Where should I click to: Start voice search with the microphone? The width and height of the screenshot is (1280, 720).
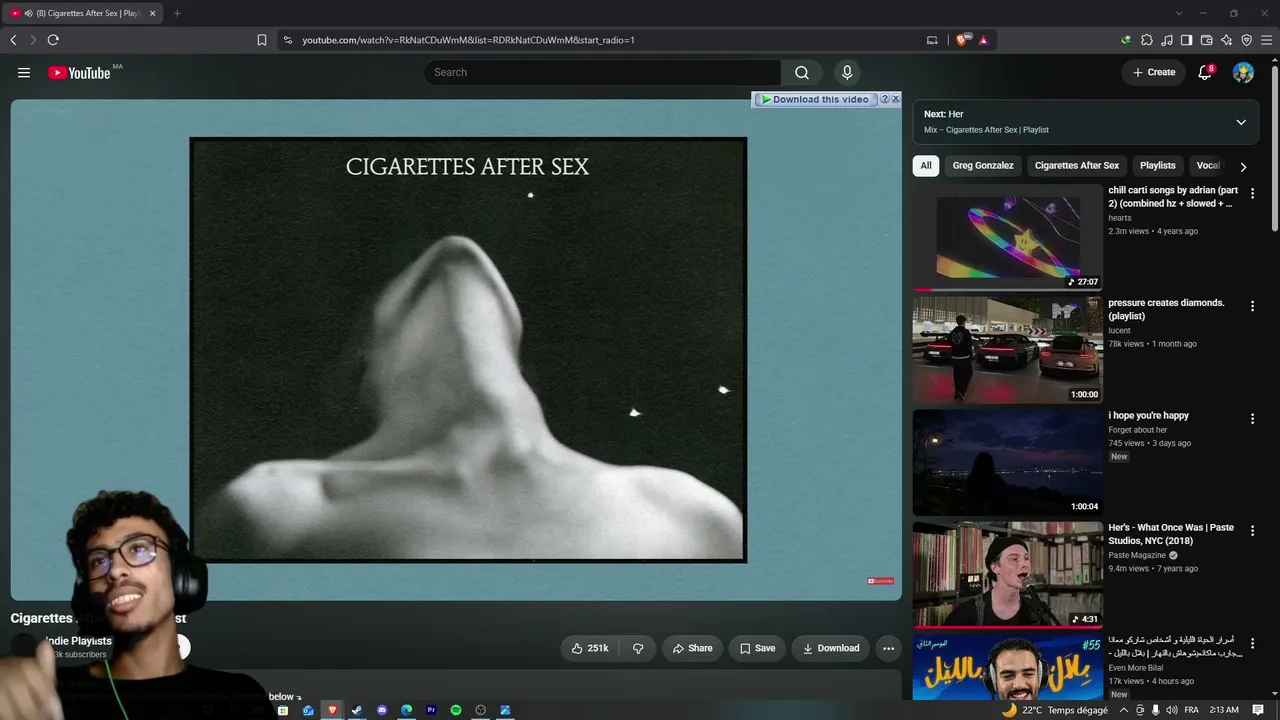847,72
